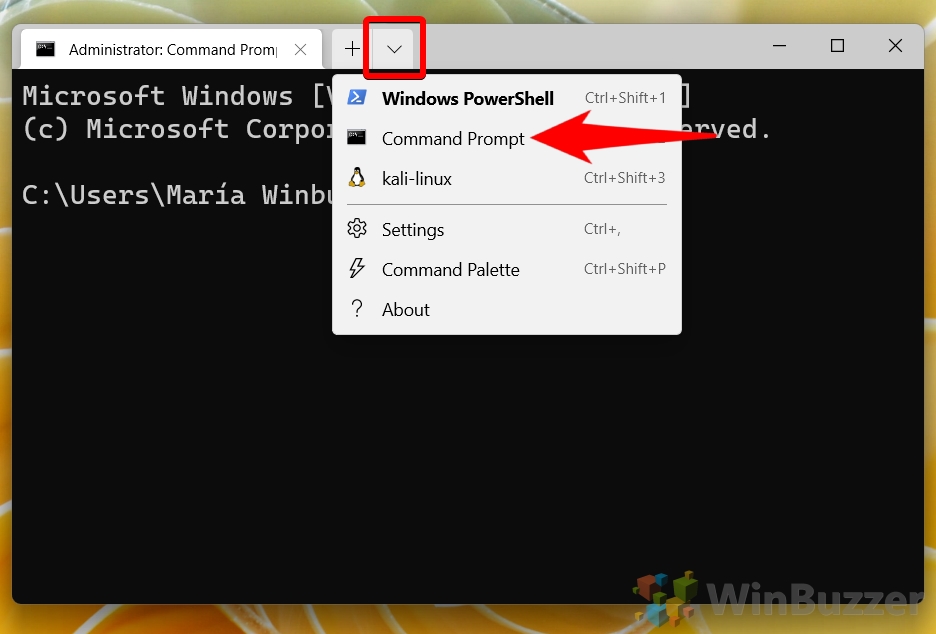
Task: Click the Command Prompt icon in the dropdown menu
Action: click(357, 138)
